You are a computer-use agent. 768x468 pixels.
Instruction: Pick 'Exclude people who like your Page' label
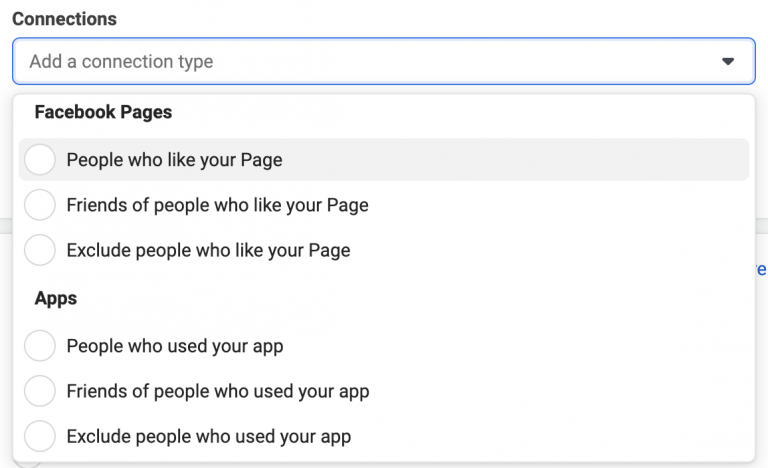(208, 250)
